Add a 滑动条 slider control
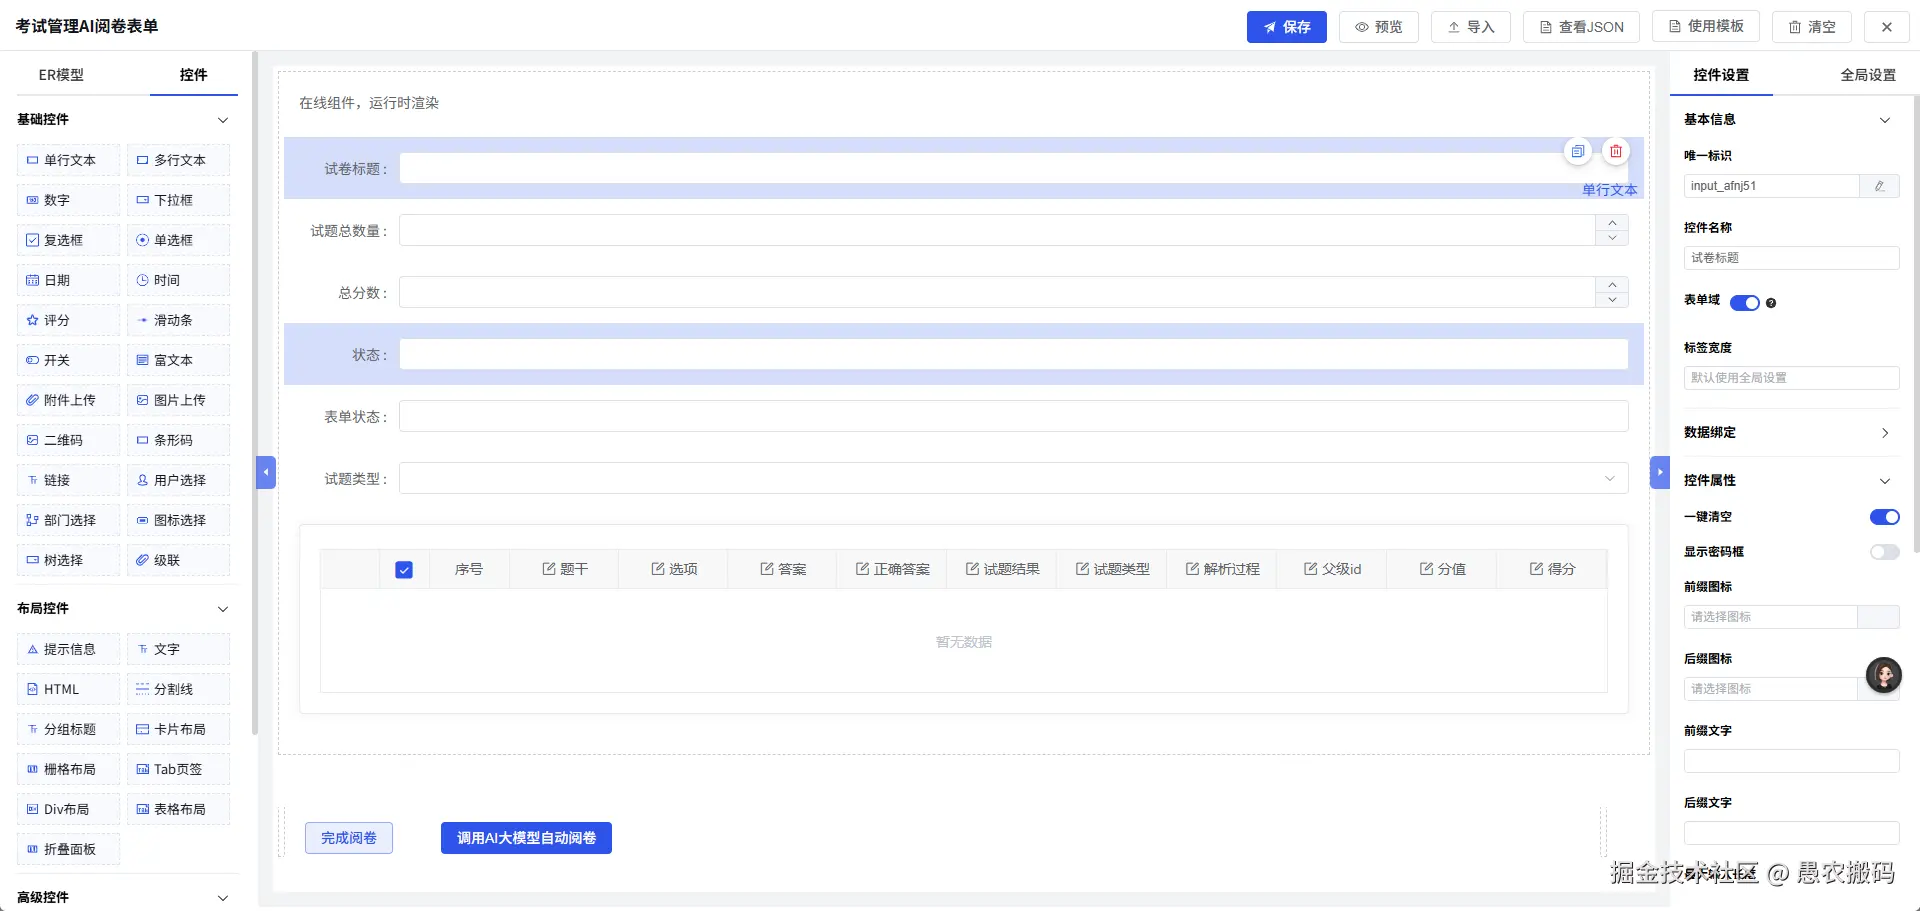The height and width of the screenshot is (911, 1920). (x=178, y=320)
